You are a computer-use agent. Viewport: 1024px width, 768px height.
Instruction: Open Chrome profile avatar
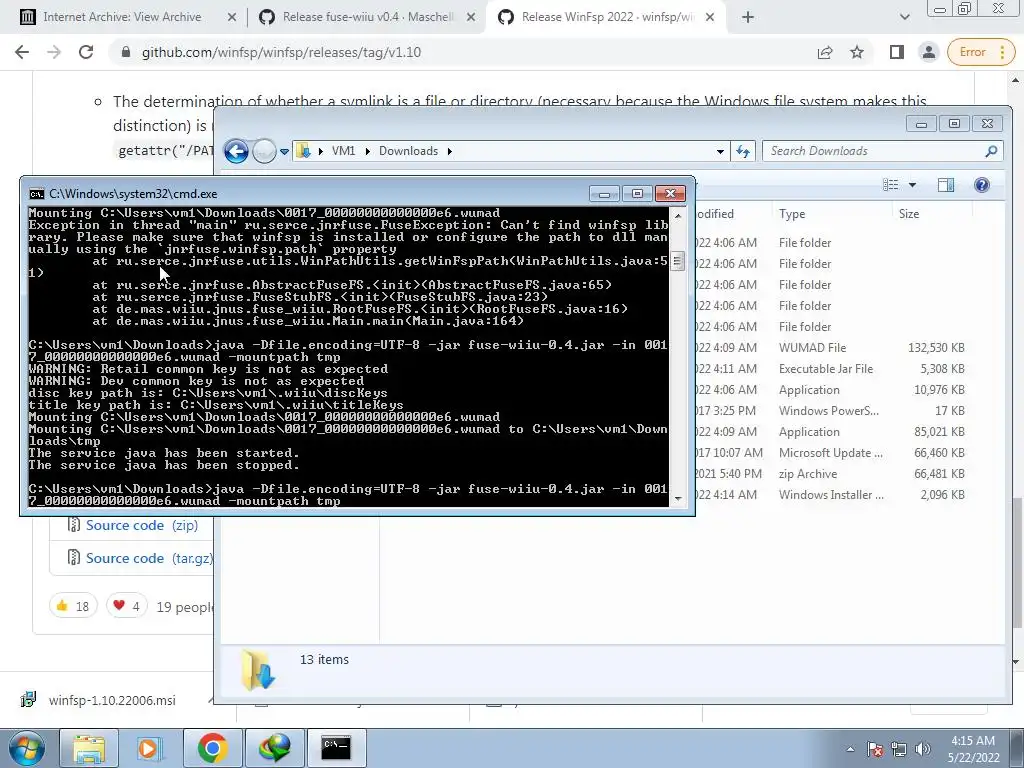pos(928,52)
